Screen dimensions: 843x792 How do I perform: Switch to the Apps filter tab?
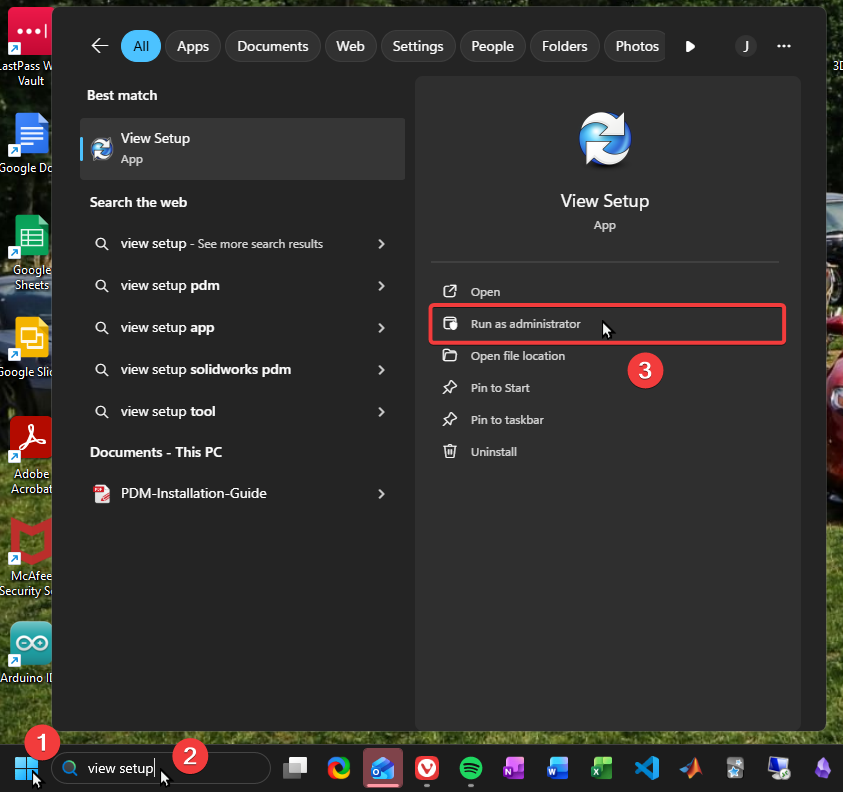click(193, 46)
